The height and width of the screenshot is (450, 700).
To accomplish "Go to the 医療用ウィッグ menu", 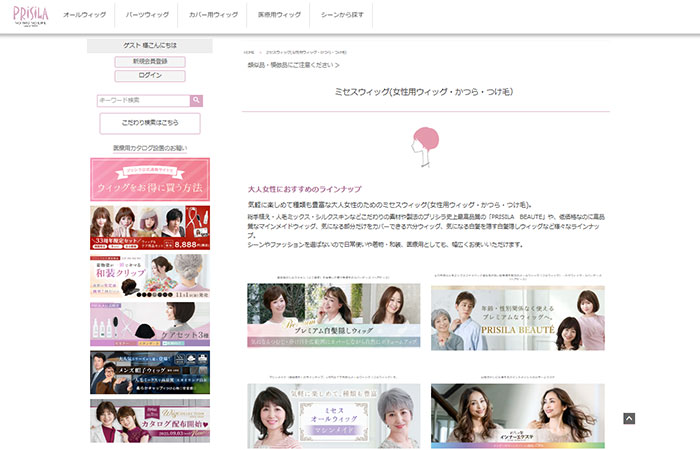I will point(280,16).
